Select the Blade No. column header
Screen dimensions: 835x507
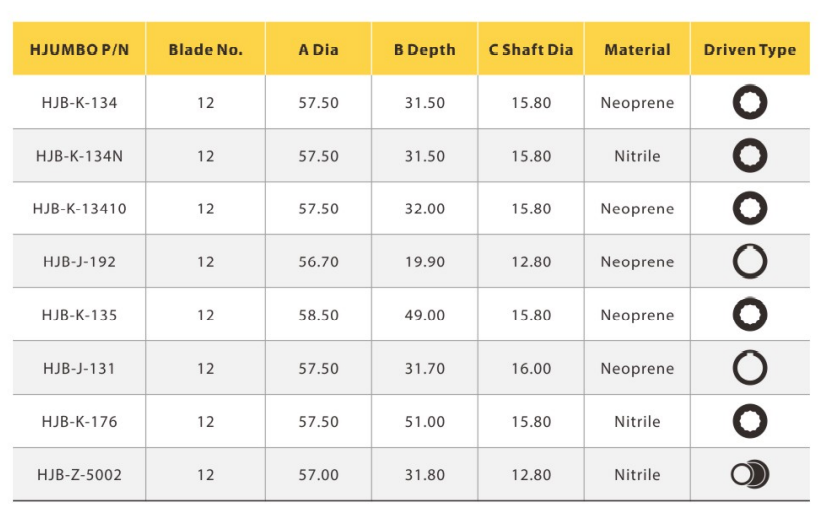(x=206, y=50)
